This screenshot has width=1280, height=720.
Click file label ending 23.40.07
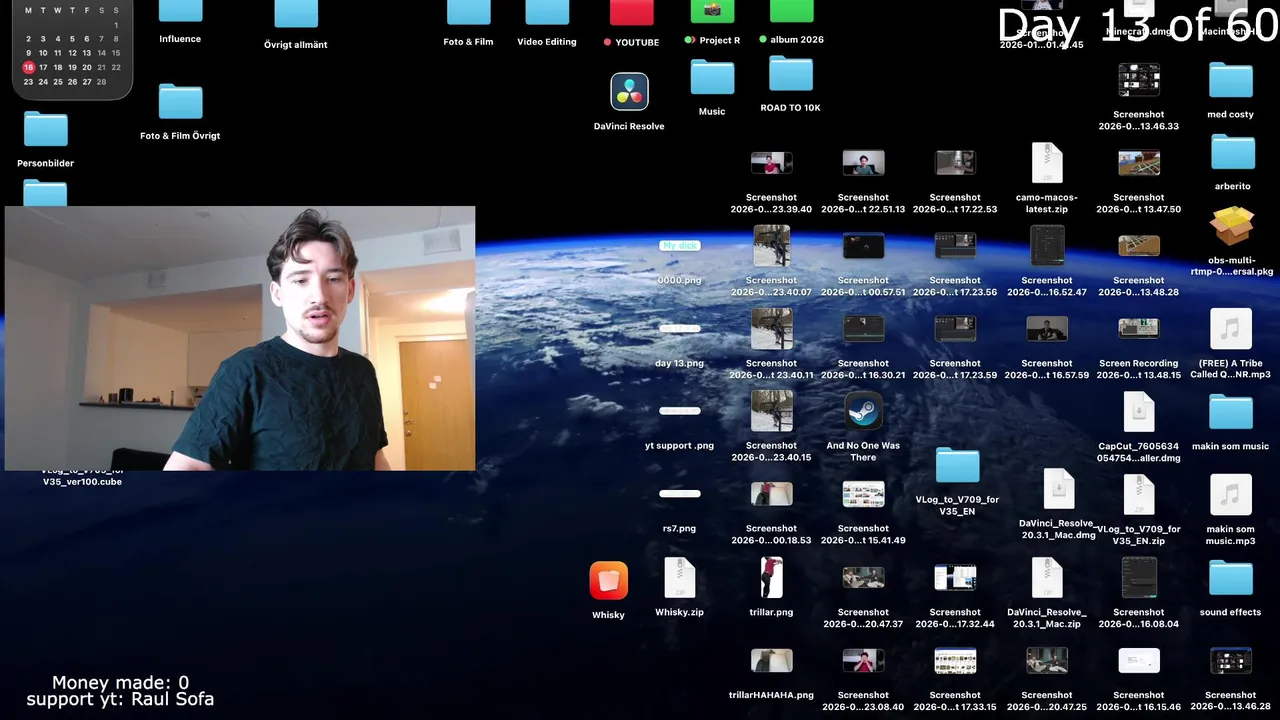[x=771, y=286]
